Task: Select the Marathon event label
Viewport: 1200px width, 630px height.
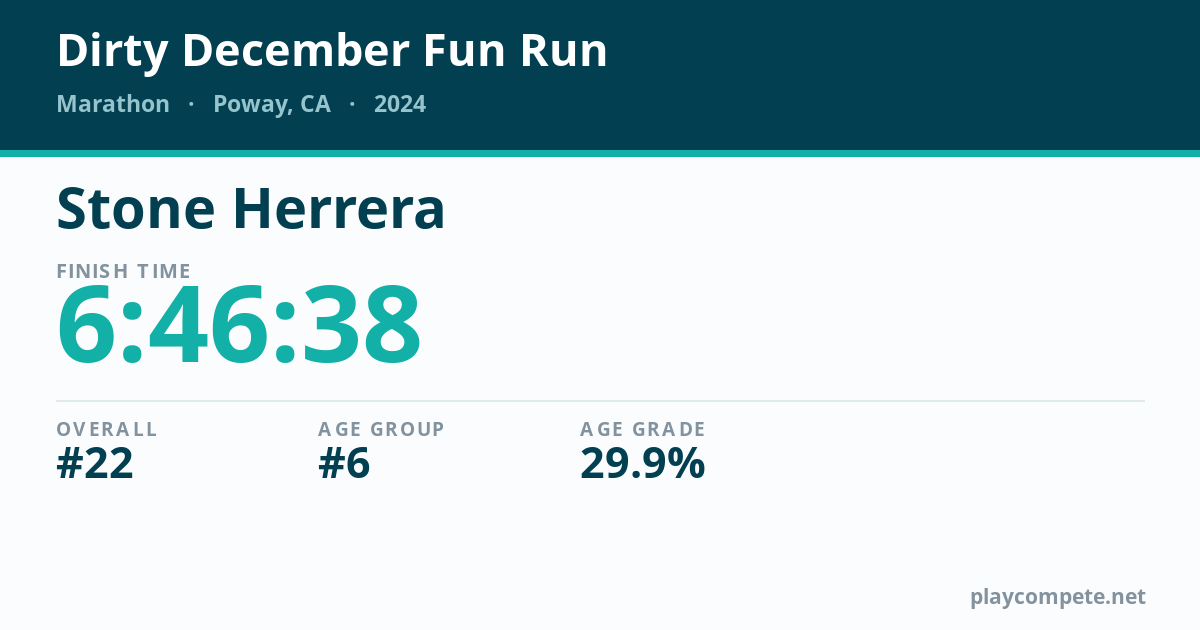Action: pos(113,104)
